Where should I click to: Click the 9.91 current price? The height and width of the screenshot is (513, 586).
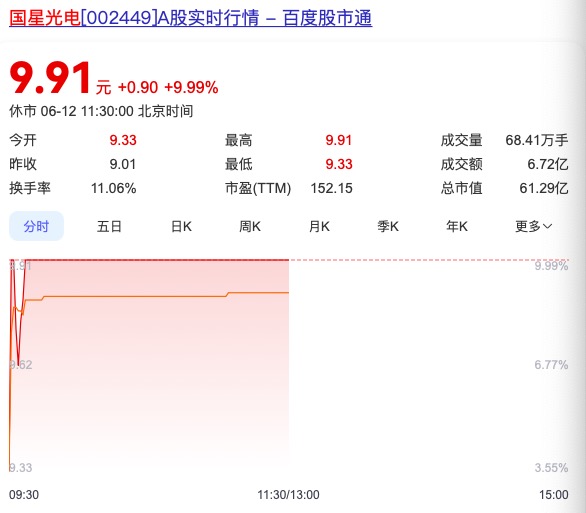click(50, 78)
